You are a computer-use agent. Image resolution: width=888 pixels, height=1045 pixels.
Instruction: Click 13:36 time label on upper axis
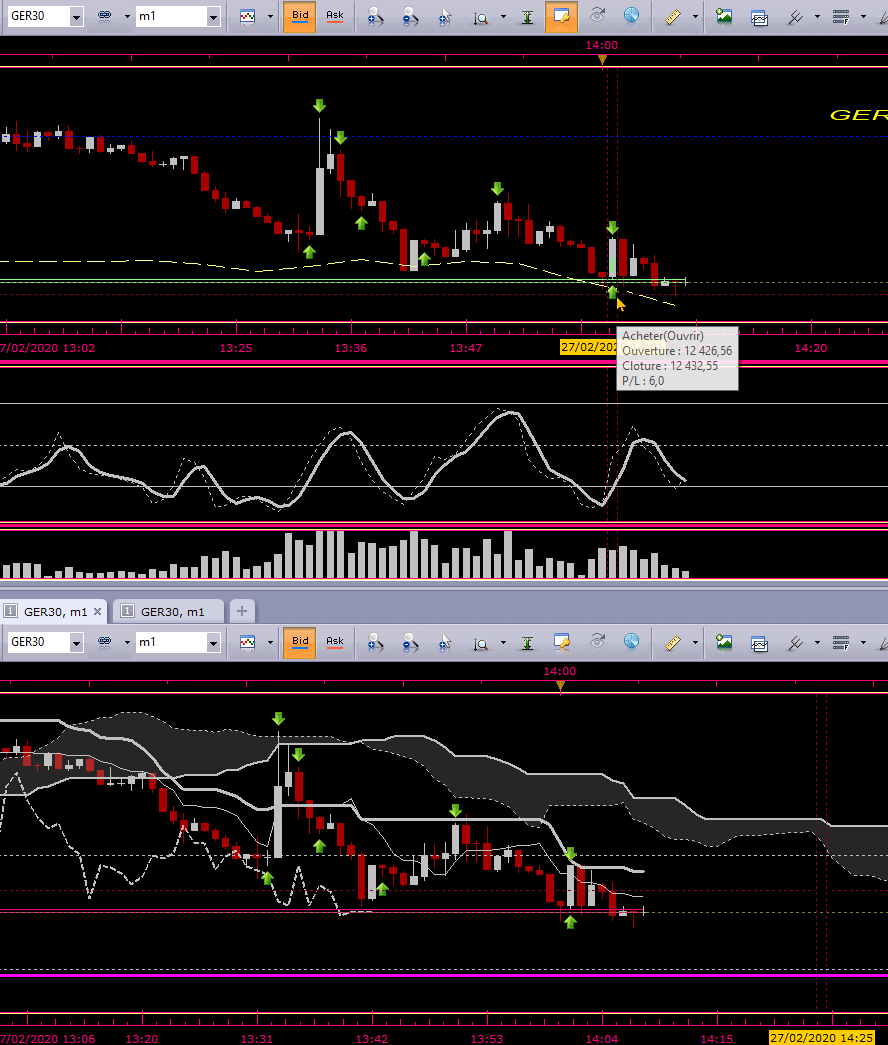[x=351, y=348]
